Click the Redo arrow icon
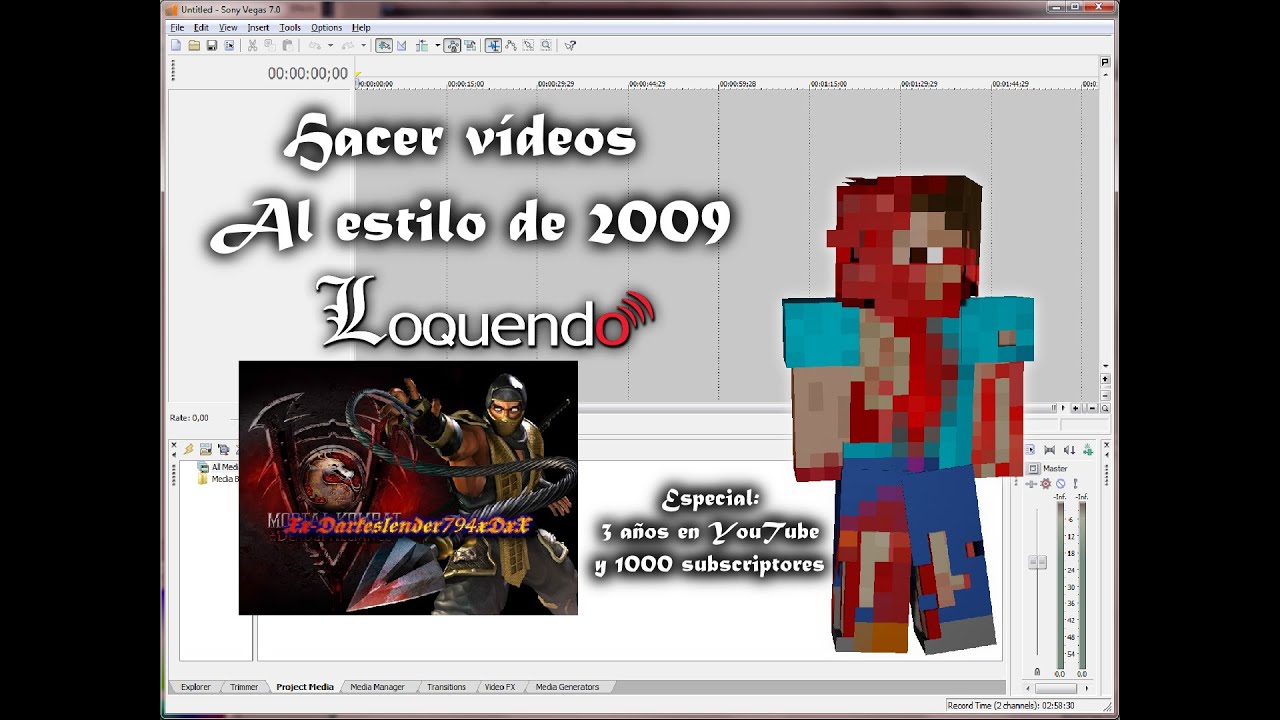The height and width of the screenshot is (720, 1280). tap(348, 45)
